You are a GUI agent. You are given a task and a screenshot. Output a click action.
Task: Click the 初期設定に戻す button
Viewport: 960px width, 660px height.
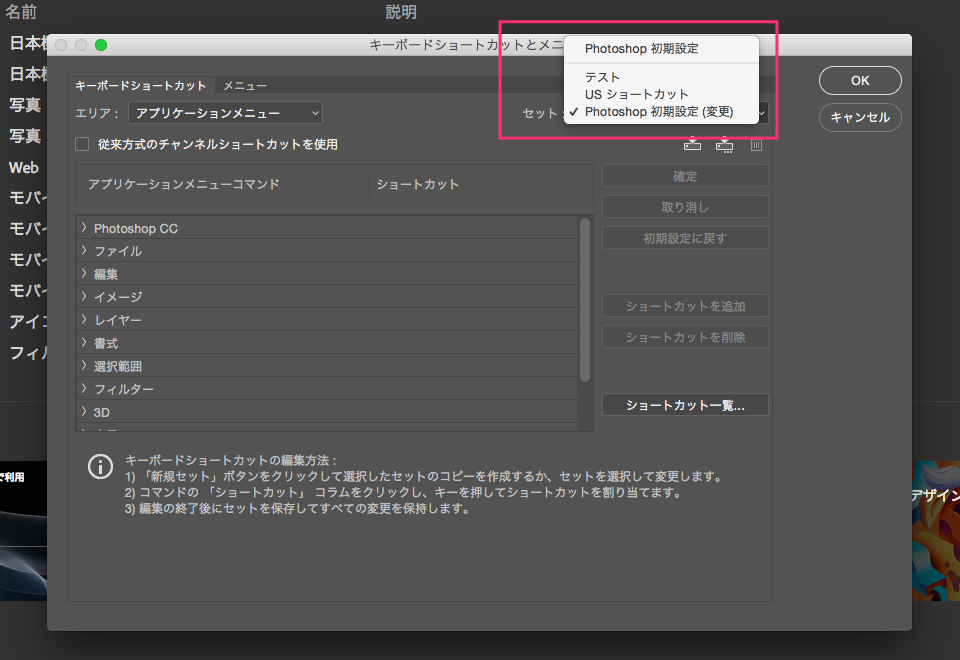685,238
